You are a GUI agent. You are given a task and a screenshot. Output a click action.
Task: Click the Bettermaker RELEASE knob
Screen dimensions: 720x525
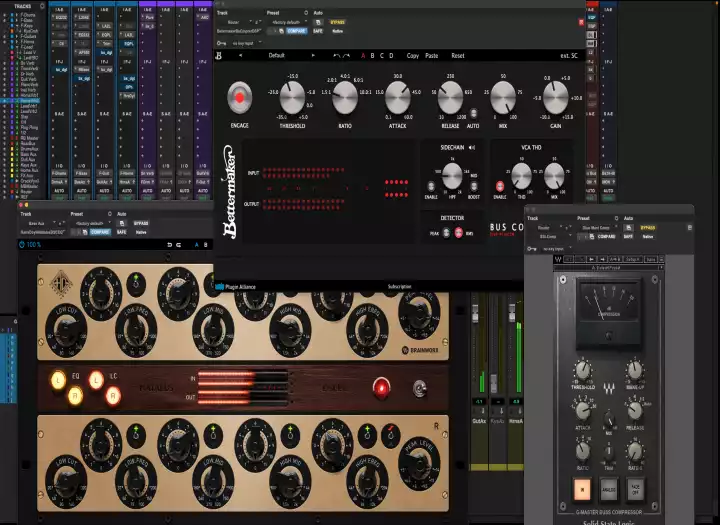point(450,97)
